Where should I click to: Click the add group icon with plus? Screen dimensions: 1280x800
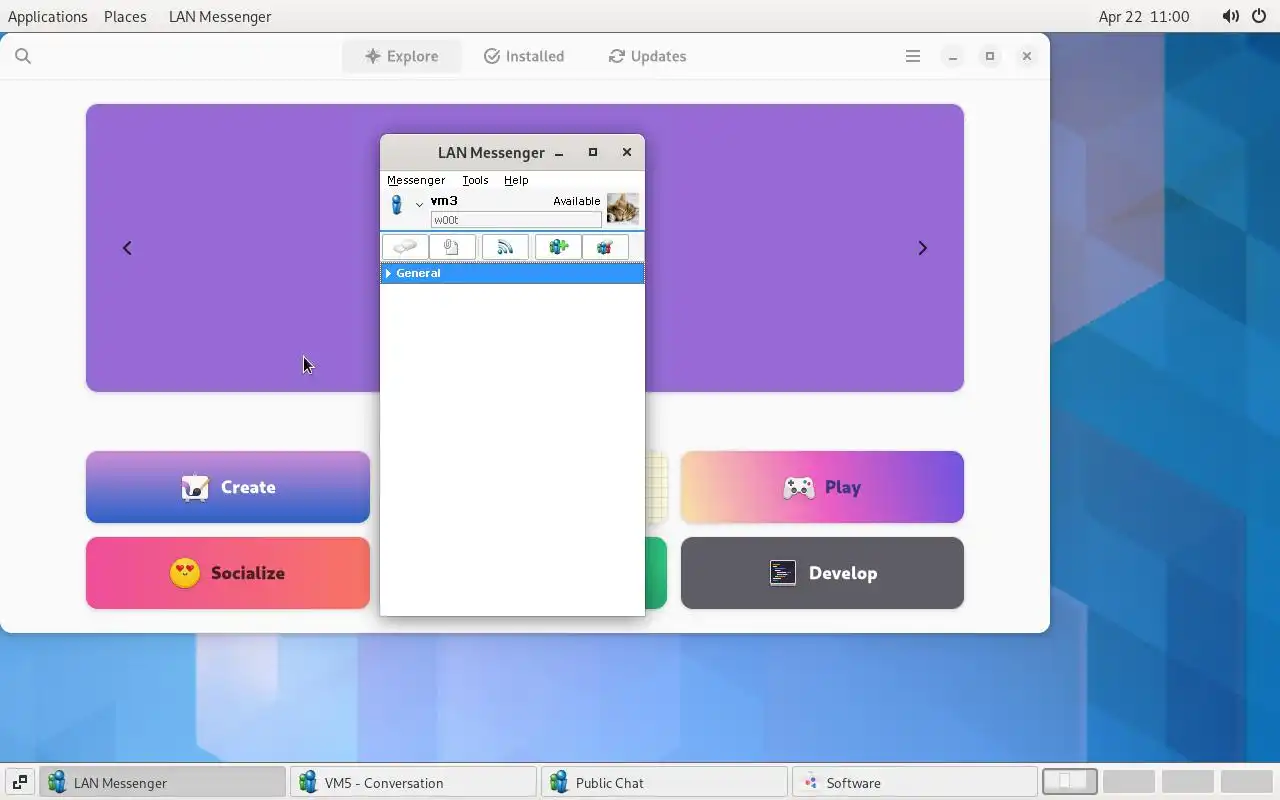pos(558,247)
